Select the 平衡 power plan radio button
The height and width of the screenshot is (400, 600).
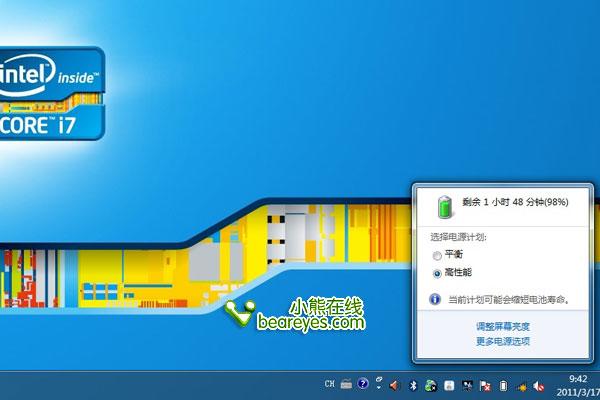click(437, 256)
